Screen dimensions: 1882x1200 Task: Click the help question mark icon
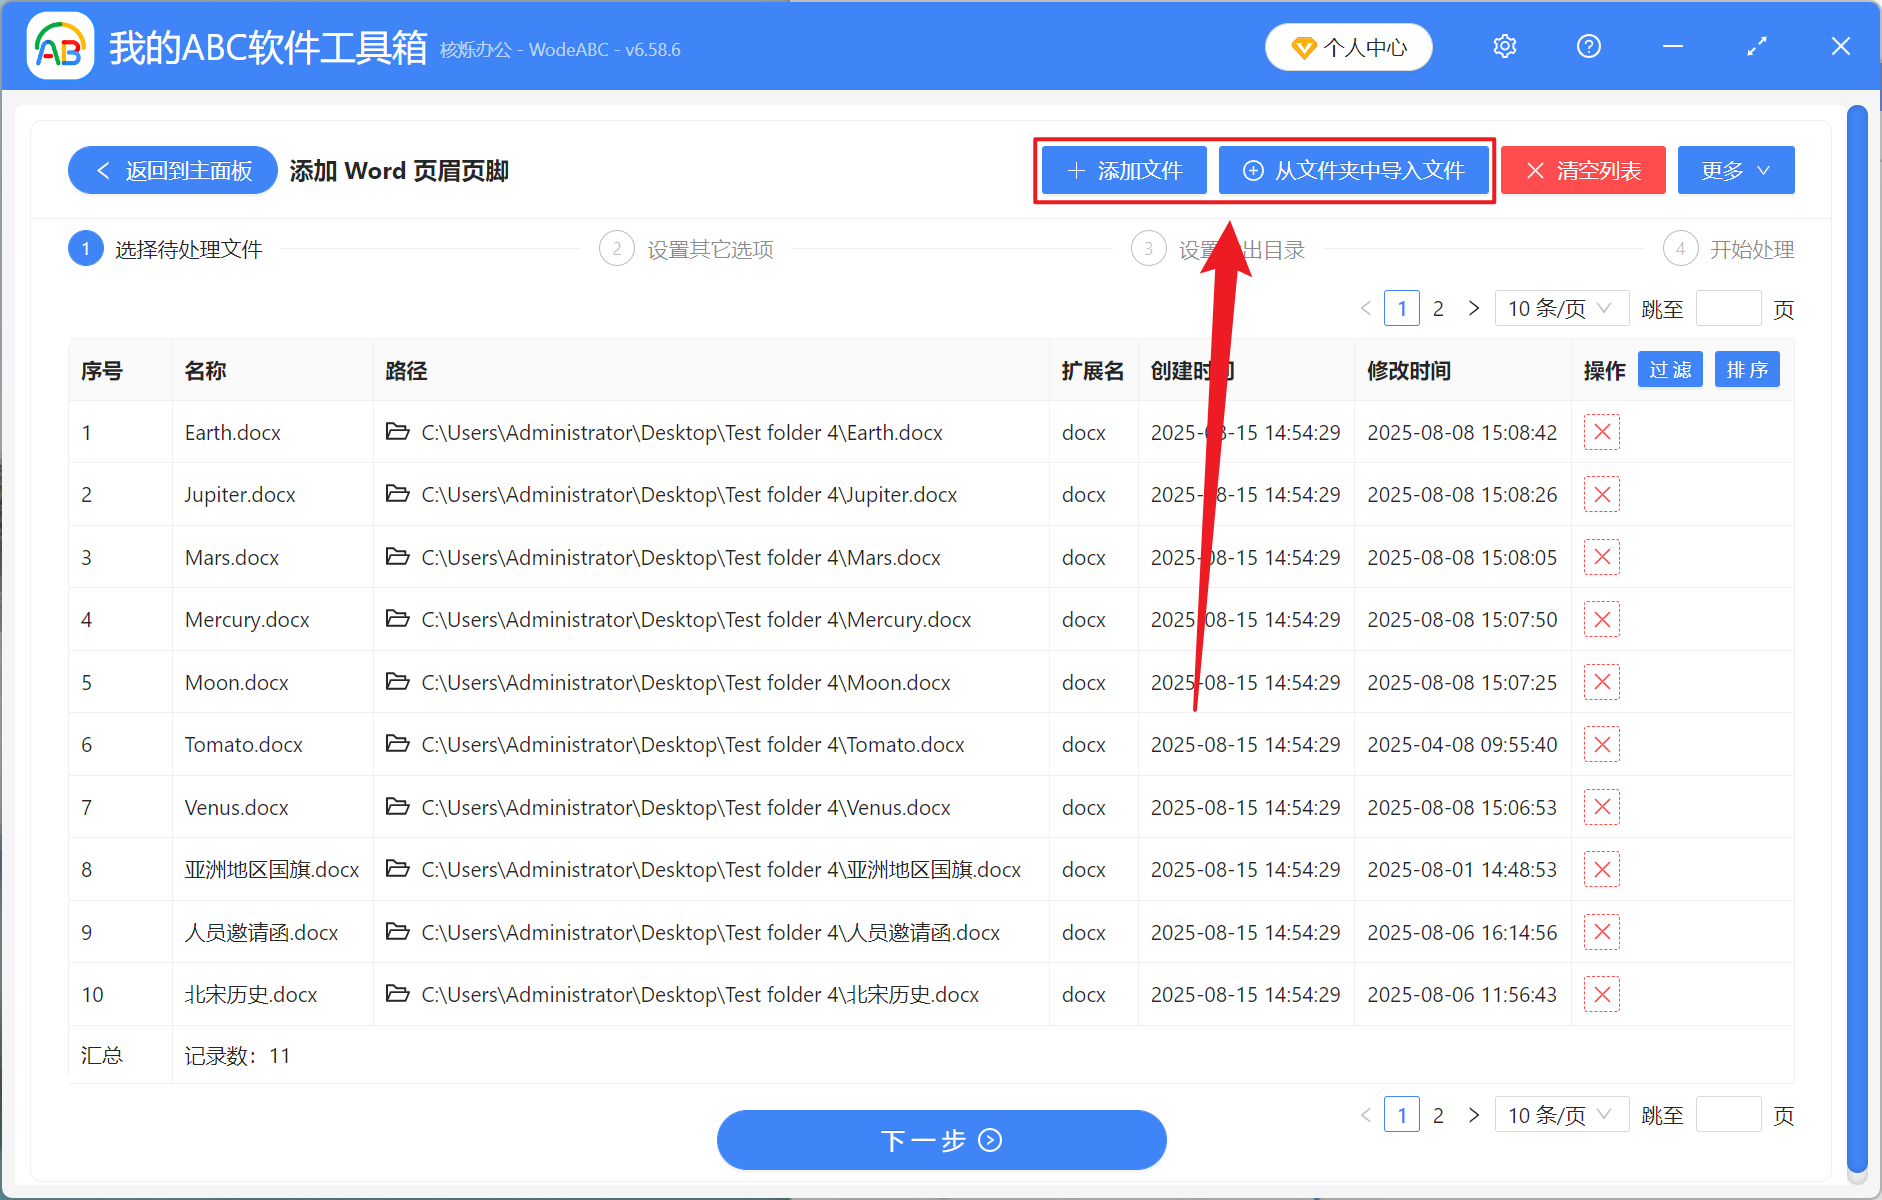[x=1588, y=46]
